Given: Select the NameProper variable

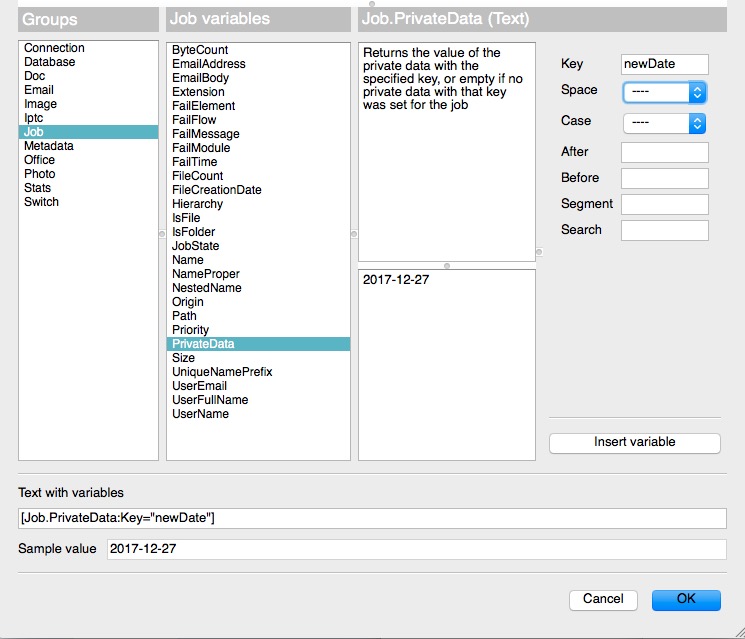Looking at the screenshot, I should (x=258, y=275).
